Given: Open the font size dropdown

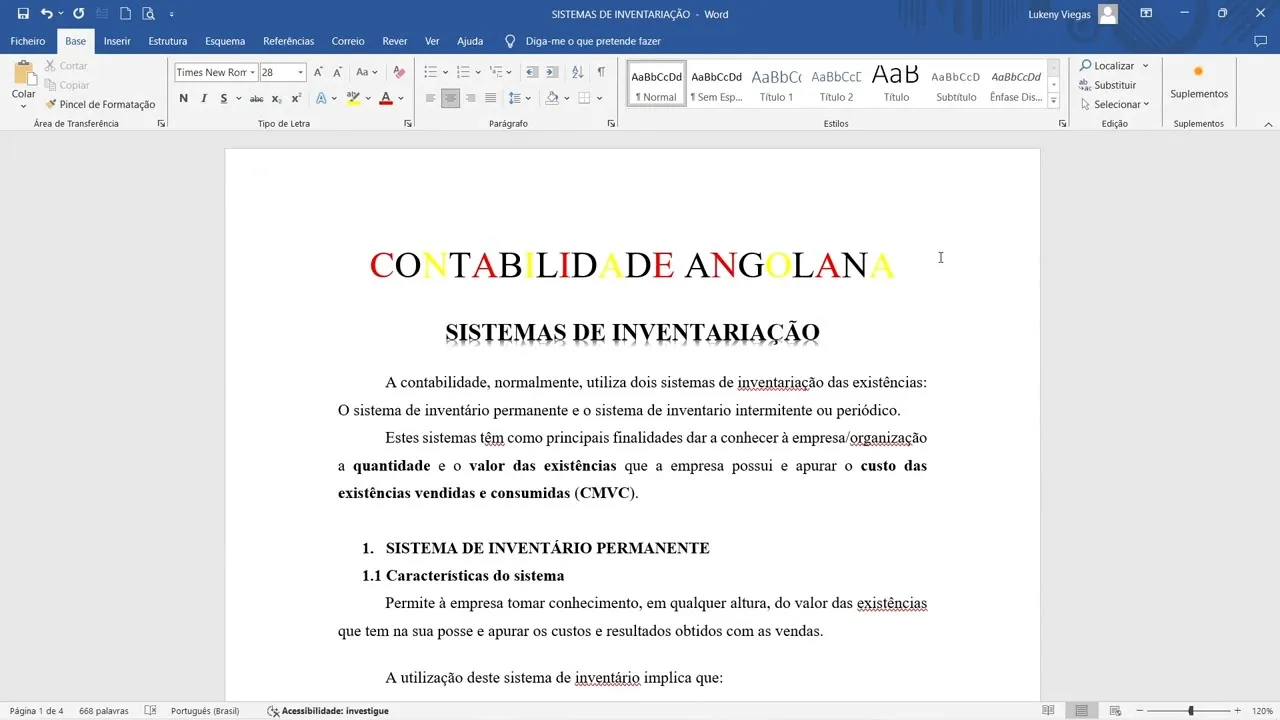Looking at the screenshot, I should point(300,72).
